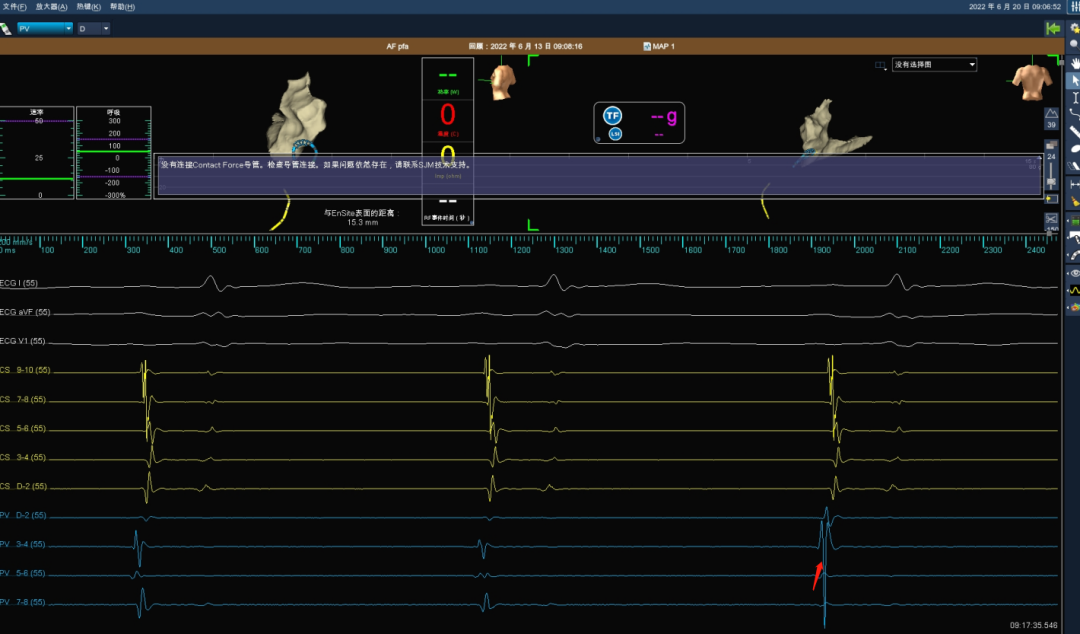
Task: Open the D electrode dropdown
Action: click(93, 29)
